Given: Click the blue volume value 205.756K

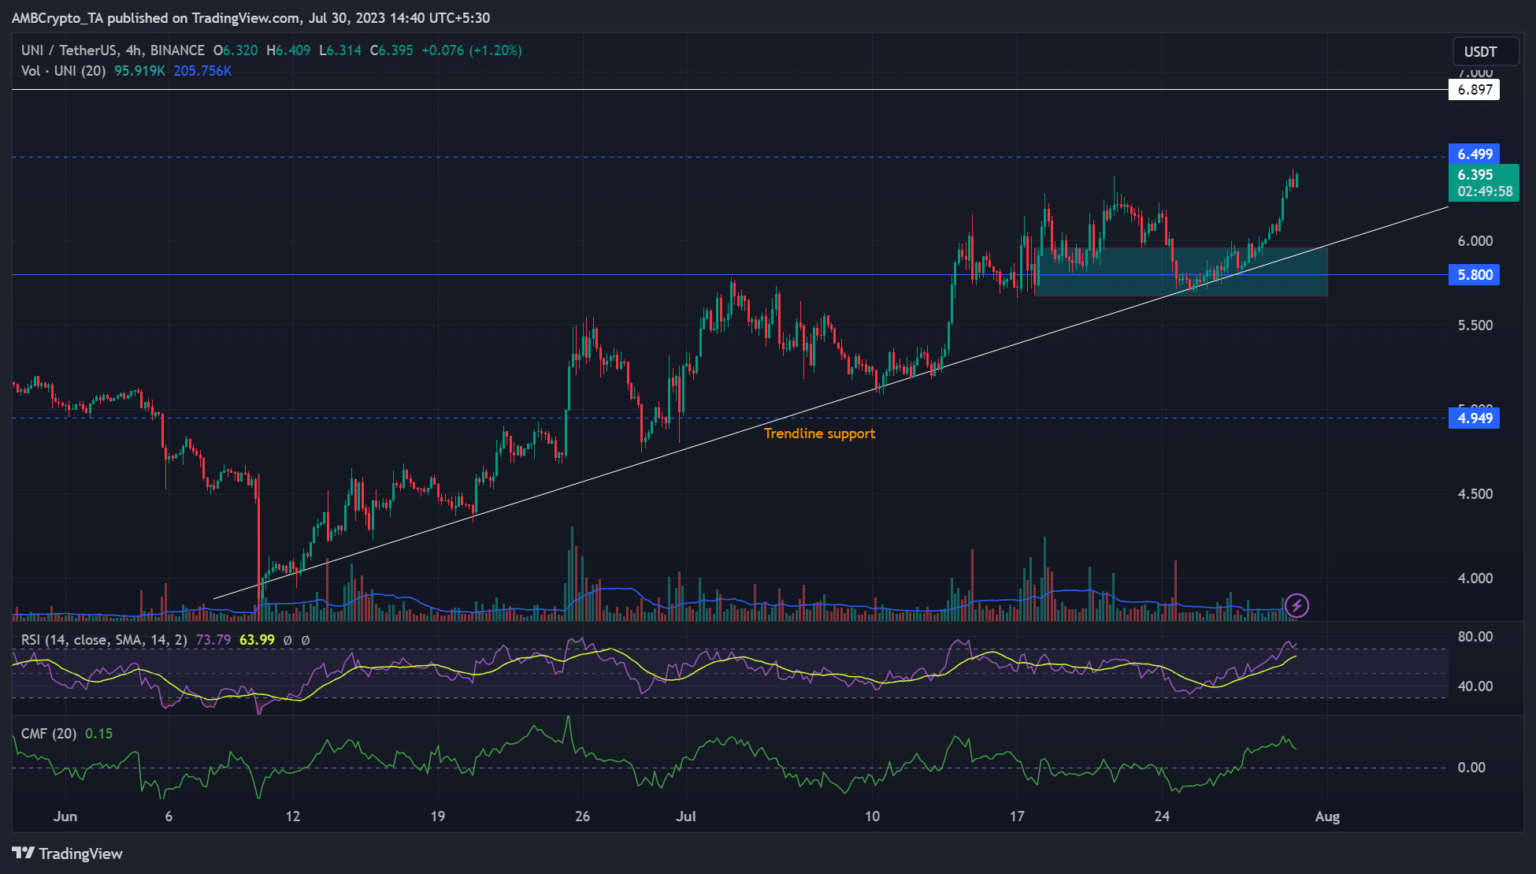Looking at the screenshot, I should pos(202,71).
